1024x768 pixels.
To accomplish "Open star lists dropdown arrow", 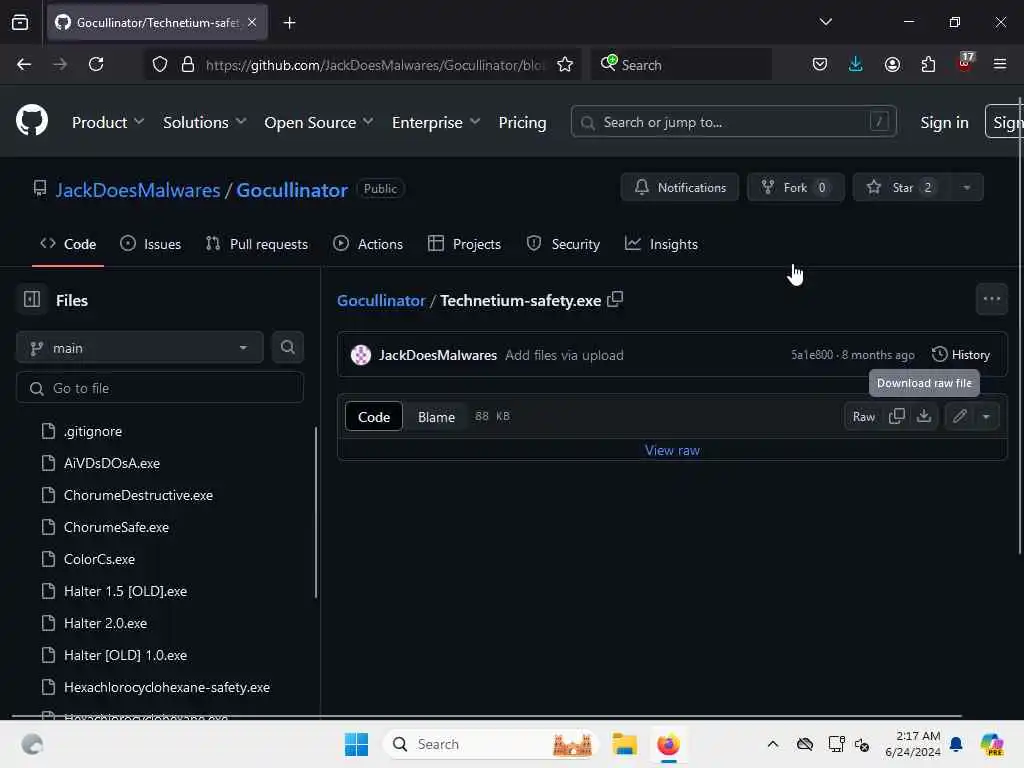I will (x=967, y=187).
